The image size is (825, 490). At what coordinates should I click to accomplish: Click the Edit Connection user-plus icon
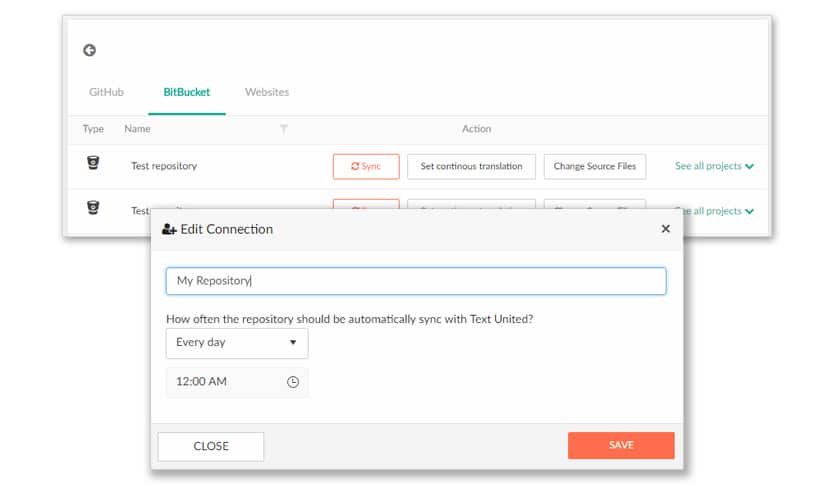tap(169, 229)
